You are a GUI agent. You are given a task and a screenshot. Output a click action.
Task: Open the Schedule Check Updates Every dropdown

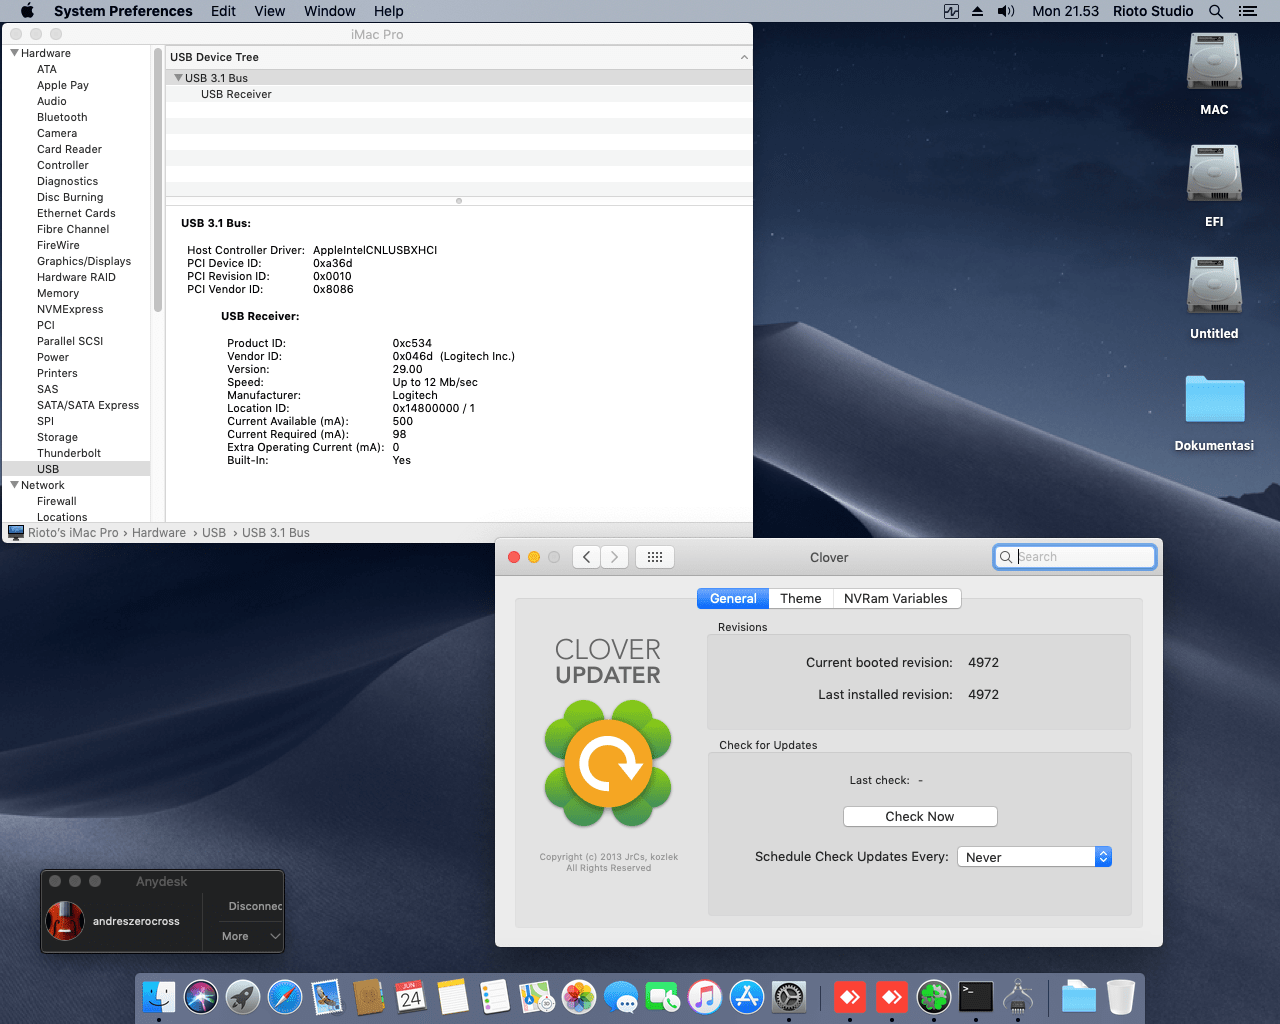(1034, 857)
